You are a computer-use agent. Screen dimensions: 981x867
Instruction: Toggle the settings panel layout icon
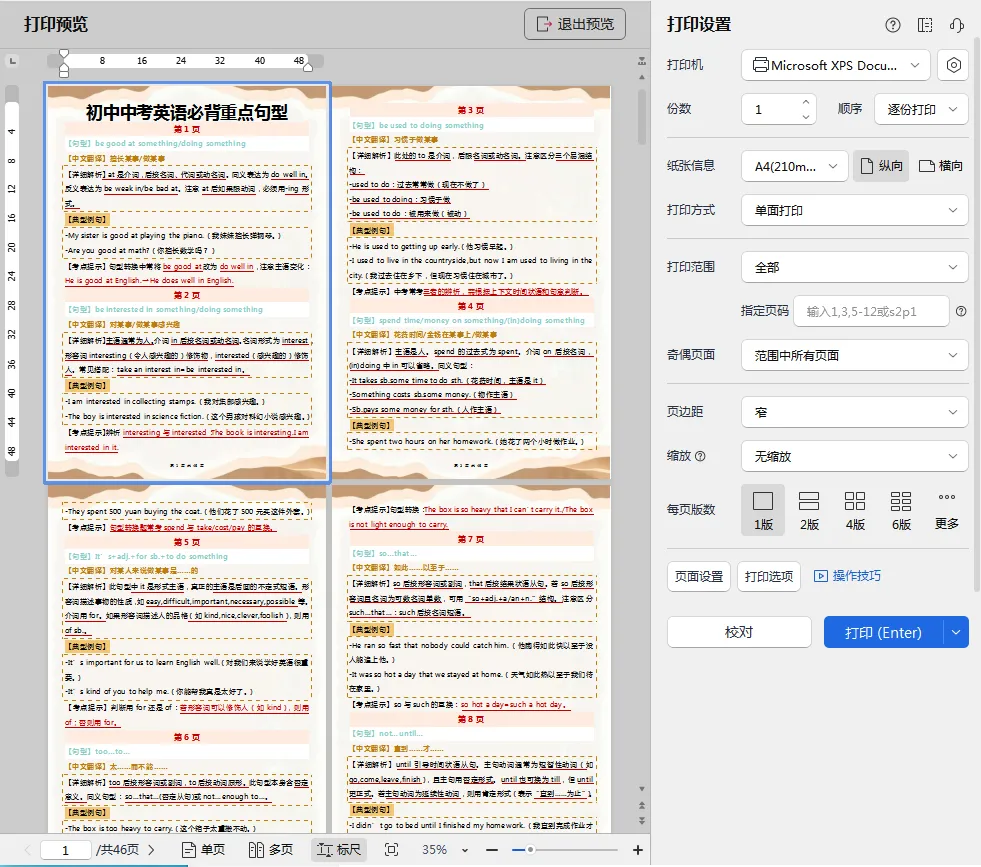(925, 25)
